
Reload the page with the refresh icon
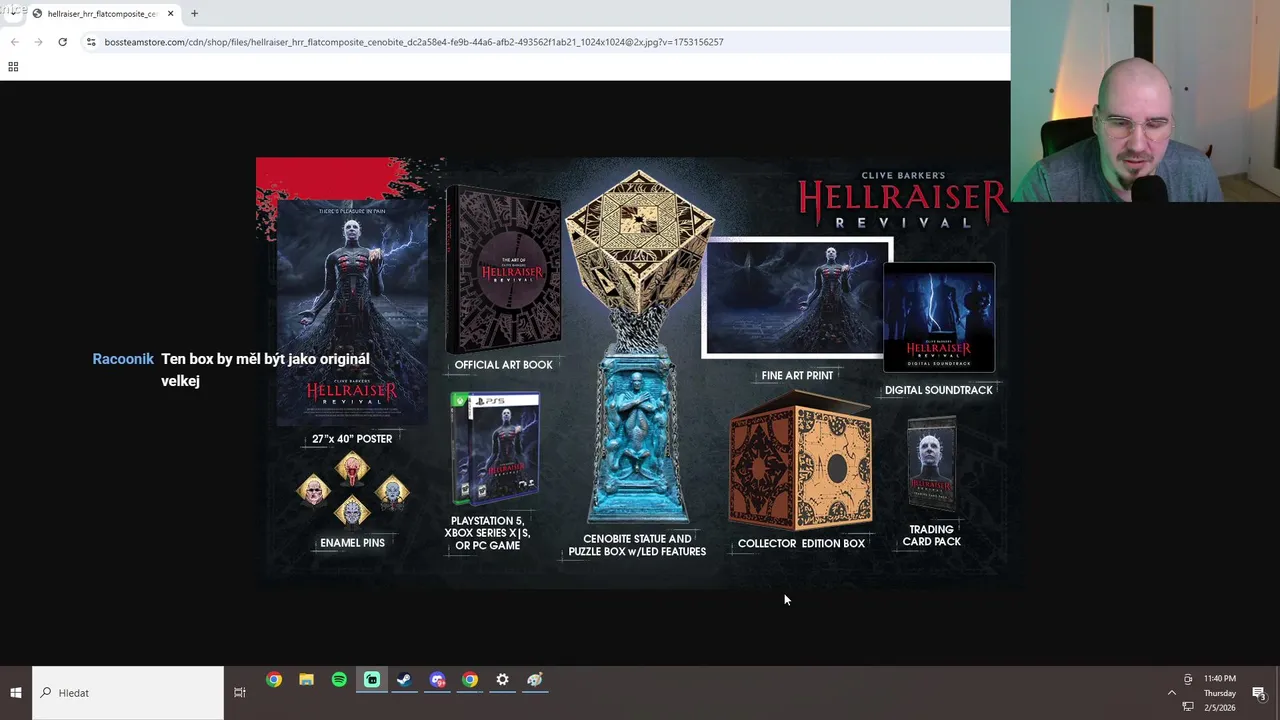(62, 42)
